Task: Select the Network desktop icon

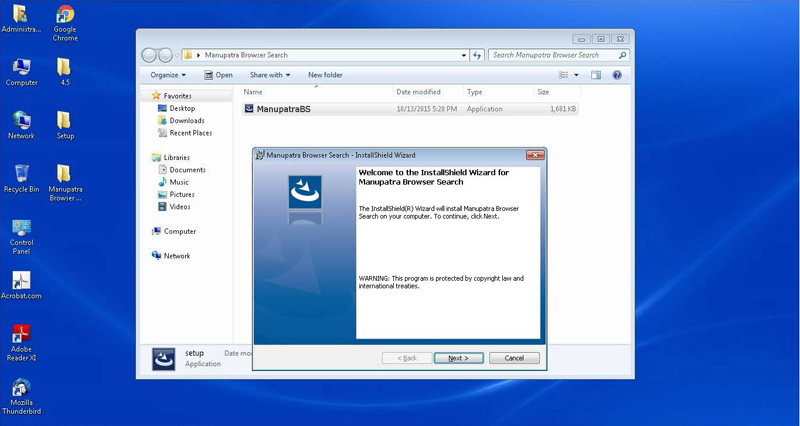Action: pos(21,125)
